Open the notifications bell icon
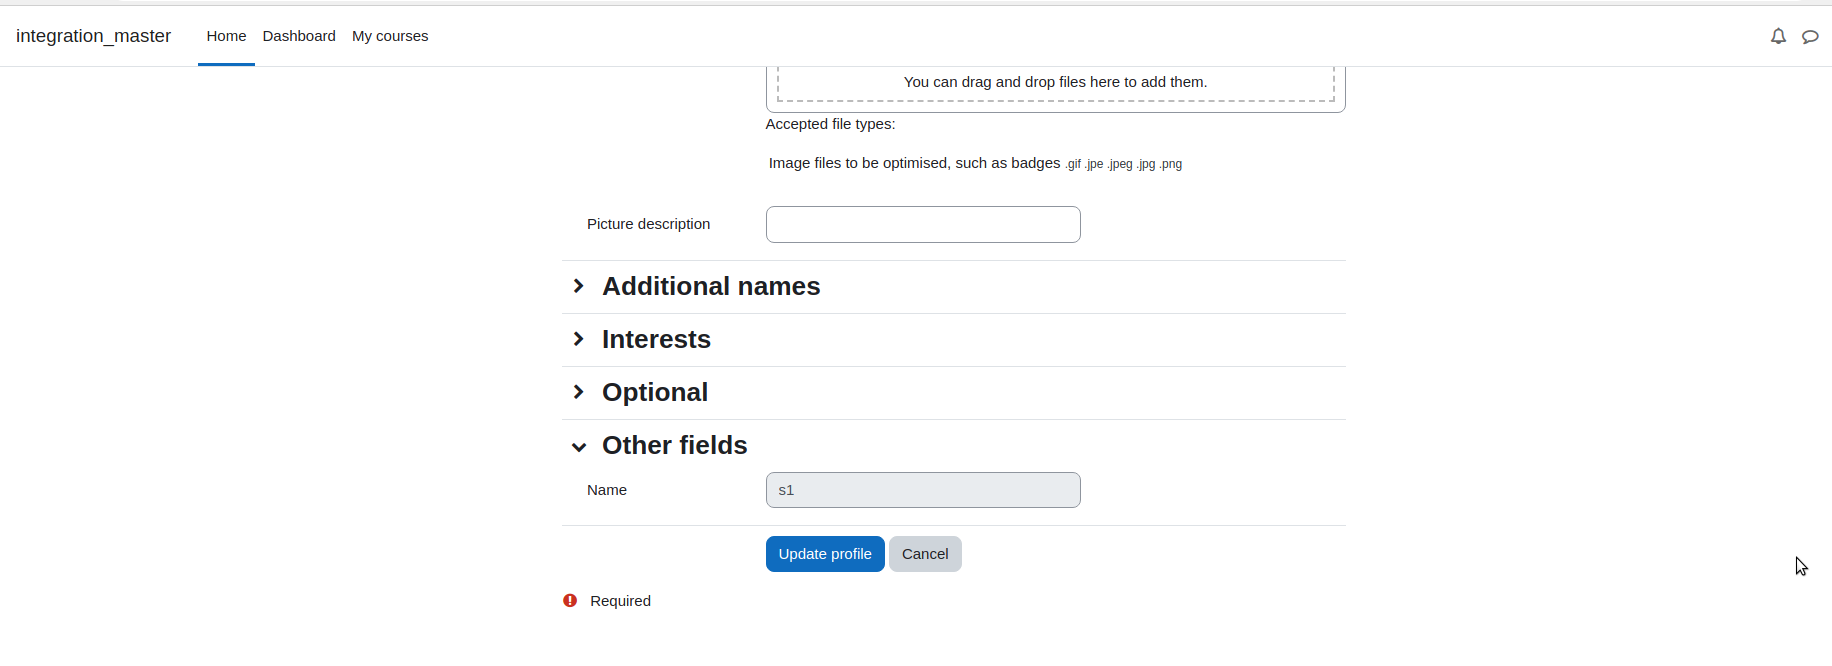1832x666 pixels. (x=1778, y=36)
